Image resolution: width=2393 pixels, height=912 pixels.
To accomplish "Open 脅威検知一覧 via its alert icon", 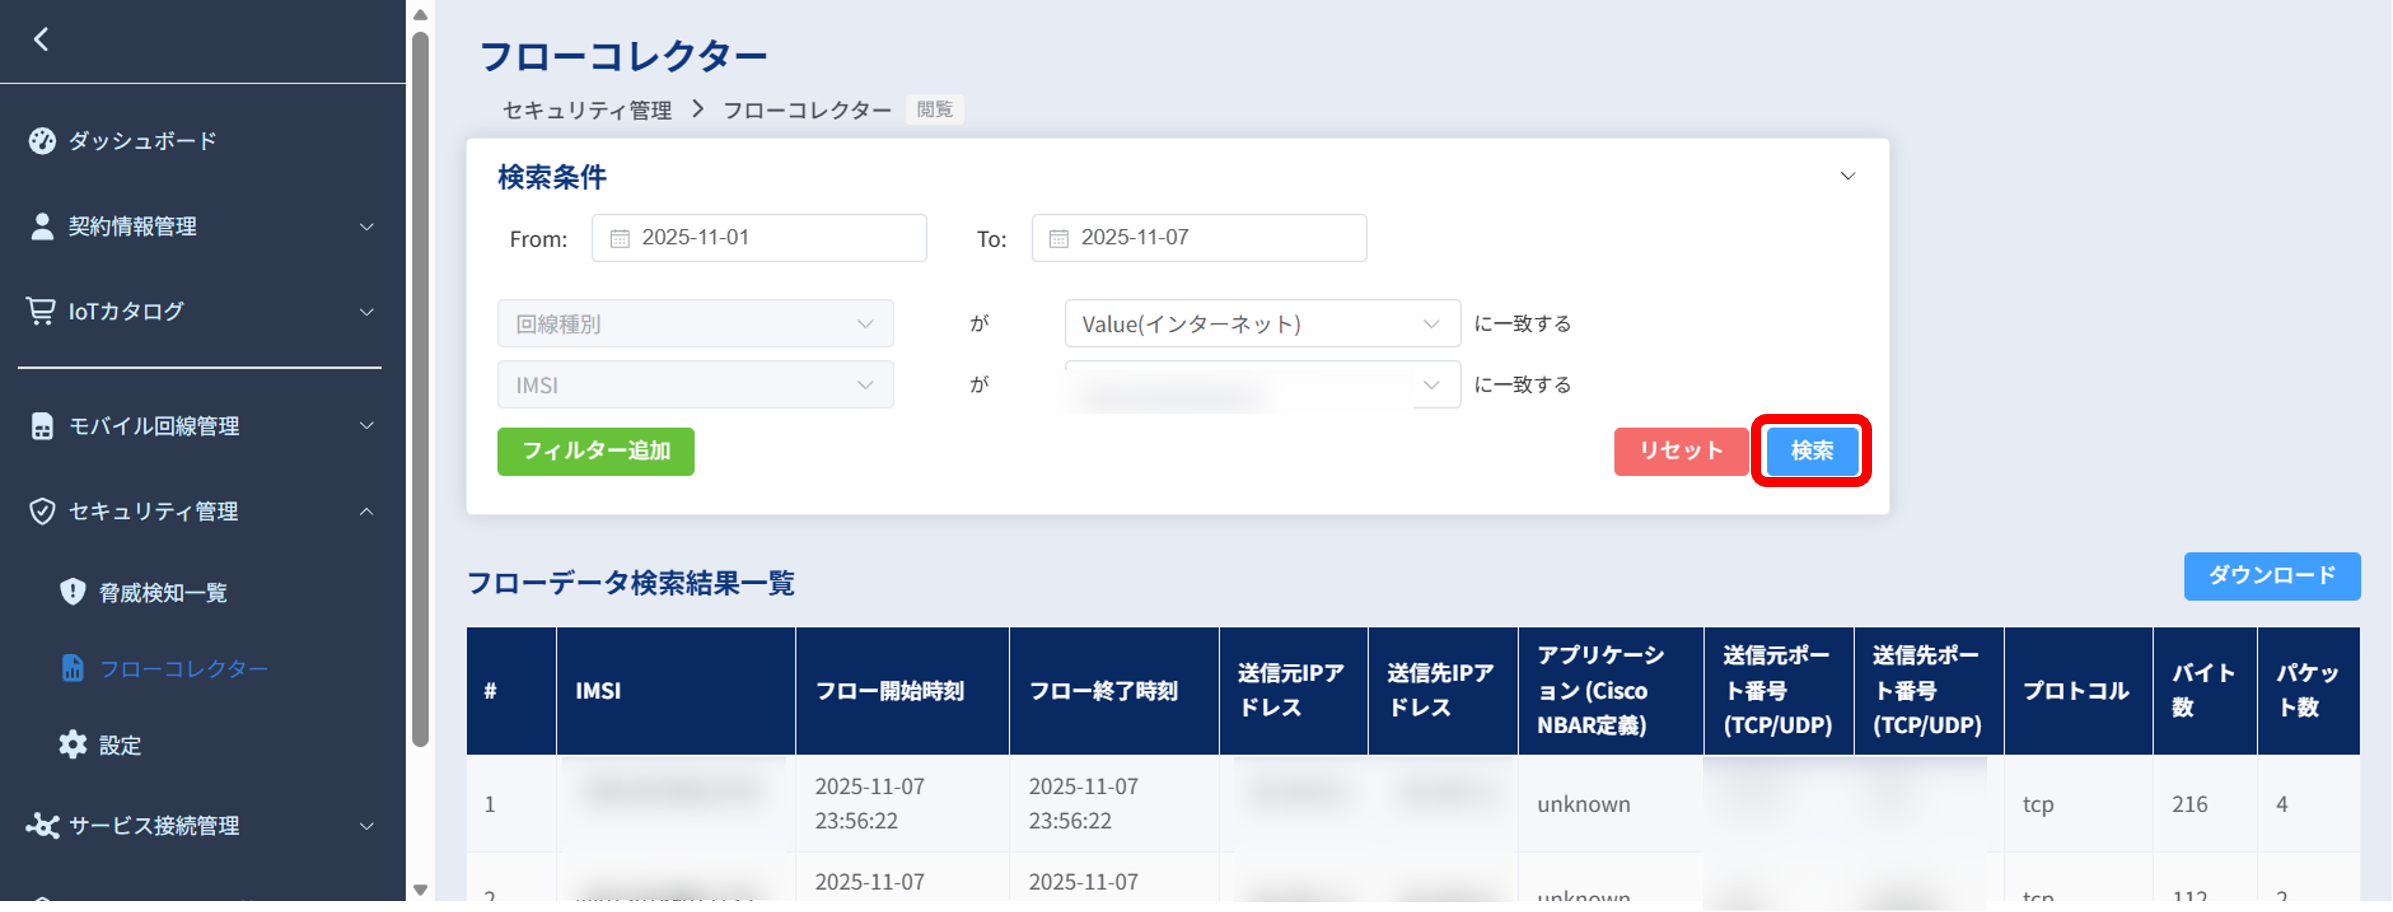I will [71, 591].
